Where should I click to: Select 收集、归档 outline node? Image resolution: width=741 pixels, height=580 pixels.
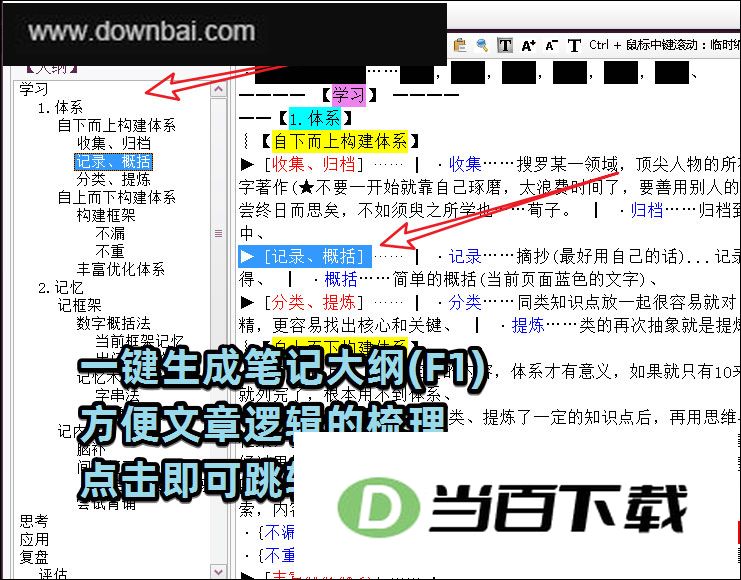pos(114,143)
